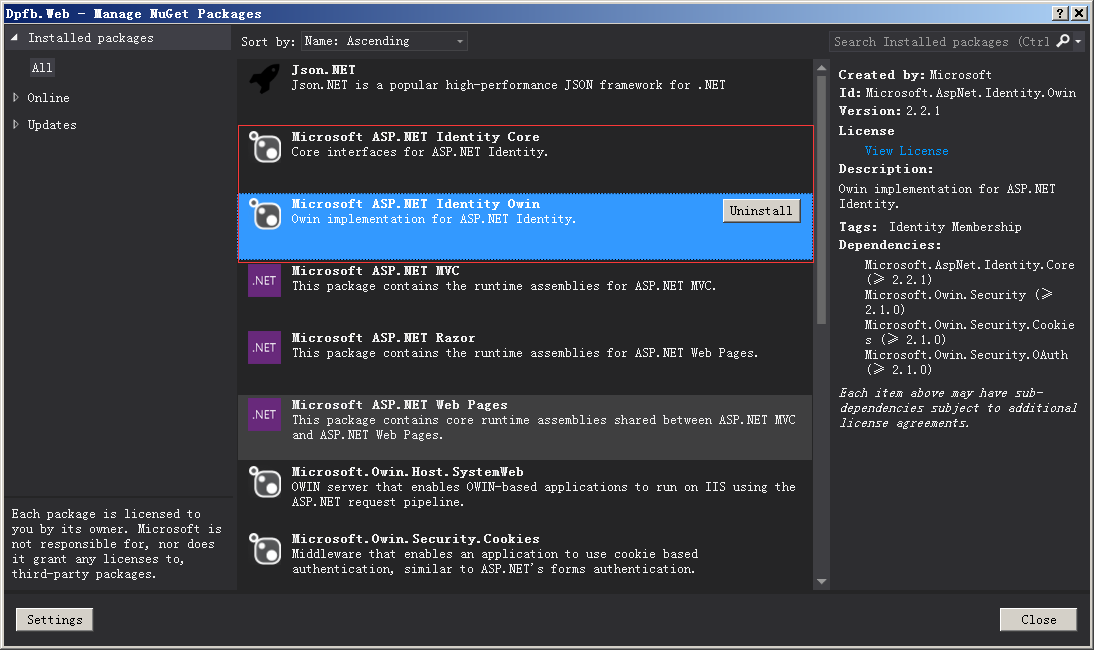
Task: Collapse the Installed packages section
Action: point(14,38)
